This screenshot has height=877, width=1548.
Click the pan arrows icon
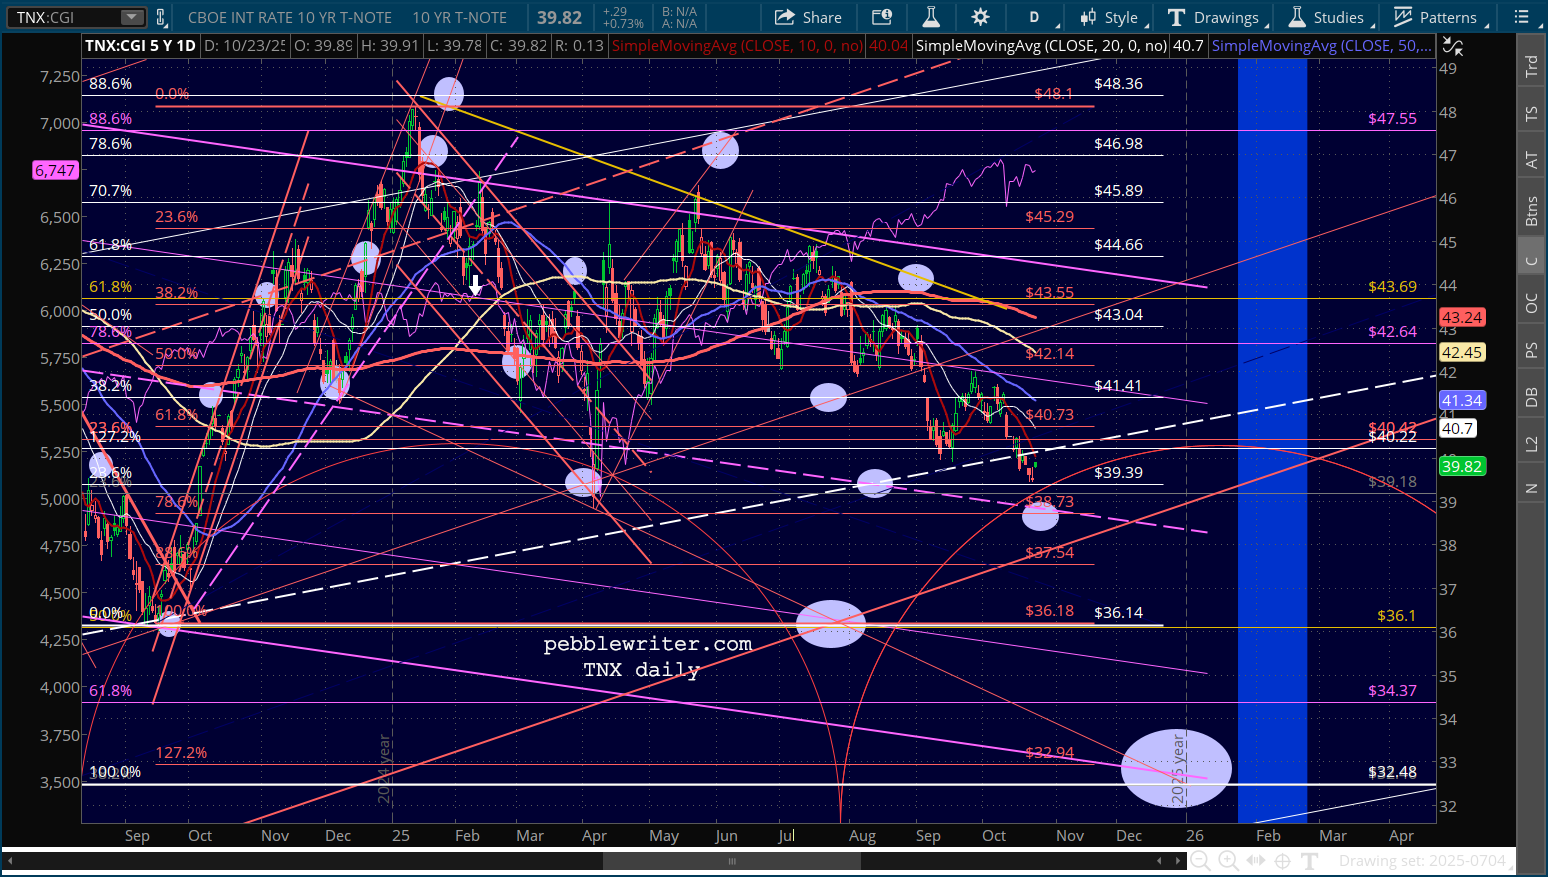click(1256, 860)
